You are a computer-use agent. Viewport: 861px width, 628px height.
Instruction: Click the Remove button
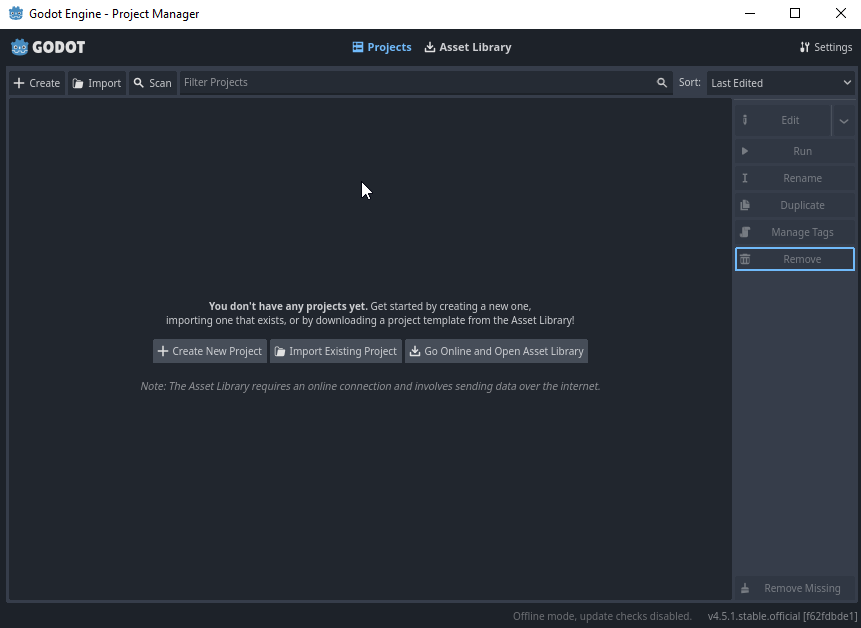click(x=795, y=259)
